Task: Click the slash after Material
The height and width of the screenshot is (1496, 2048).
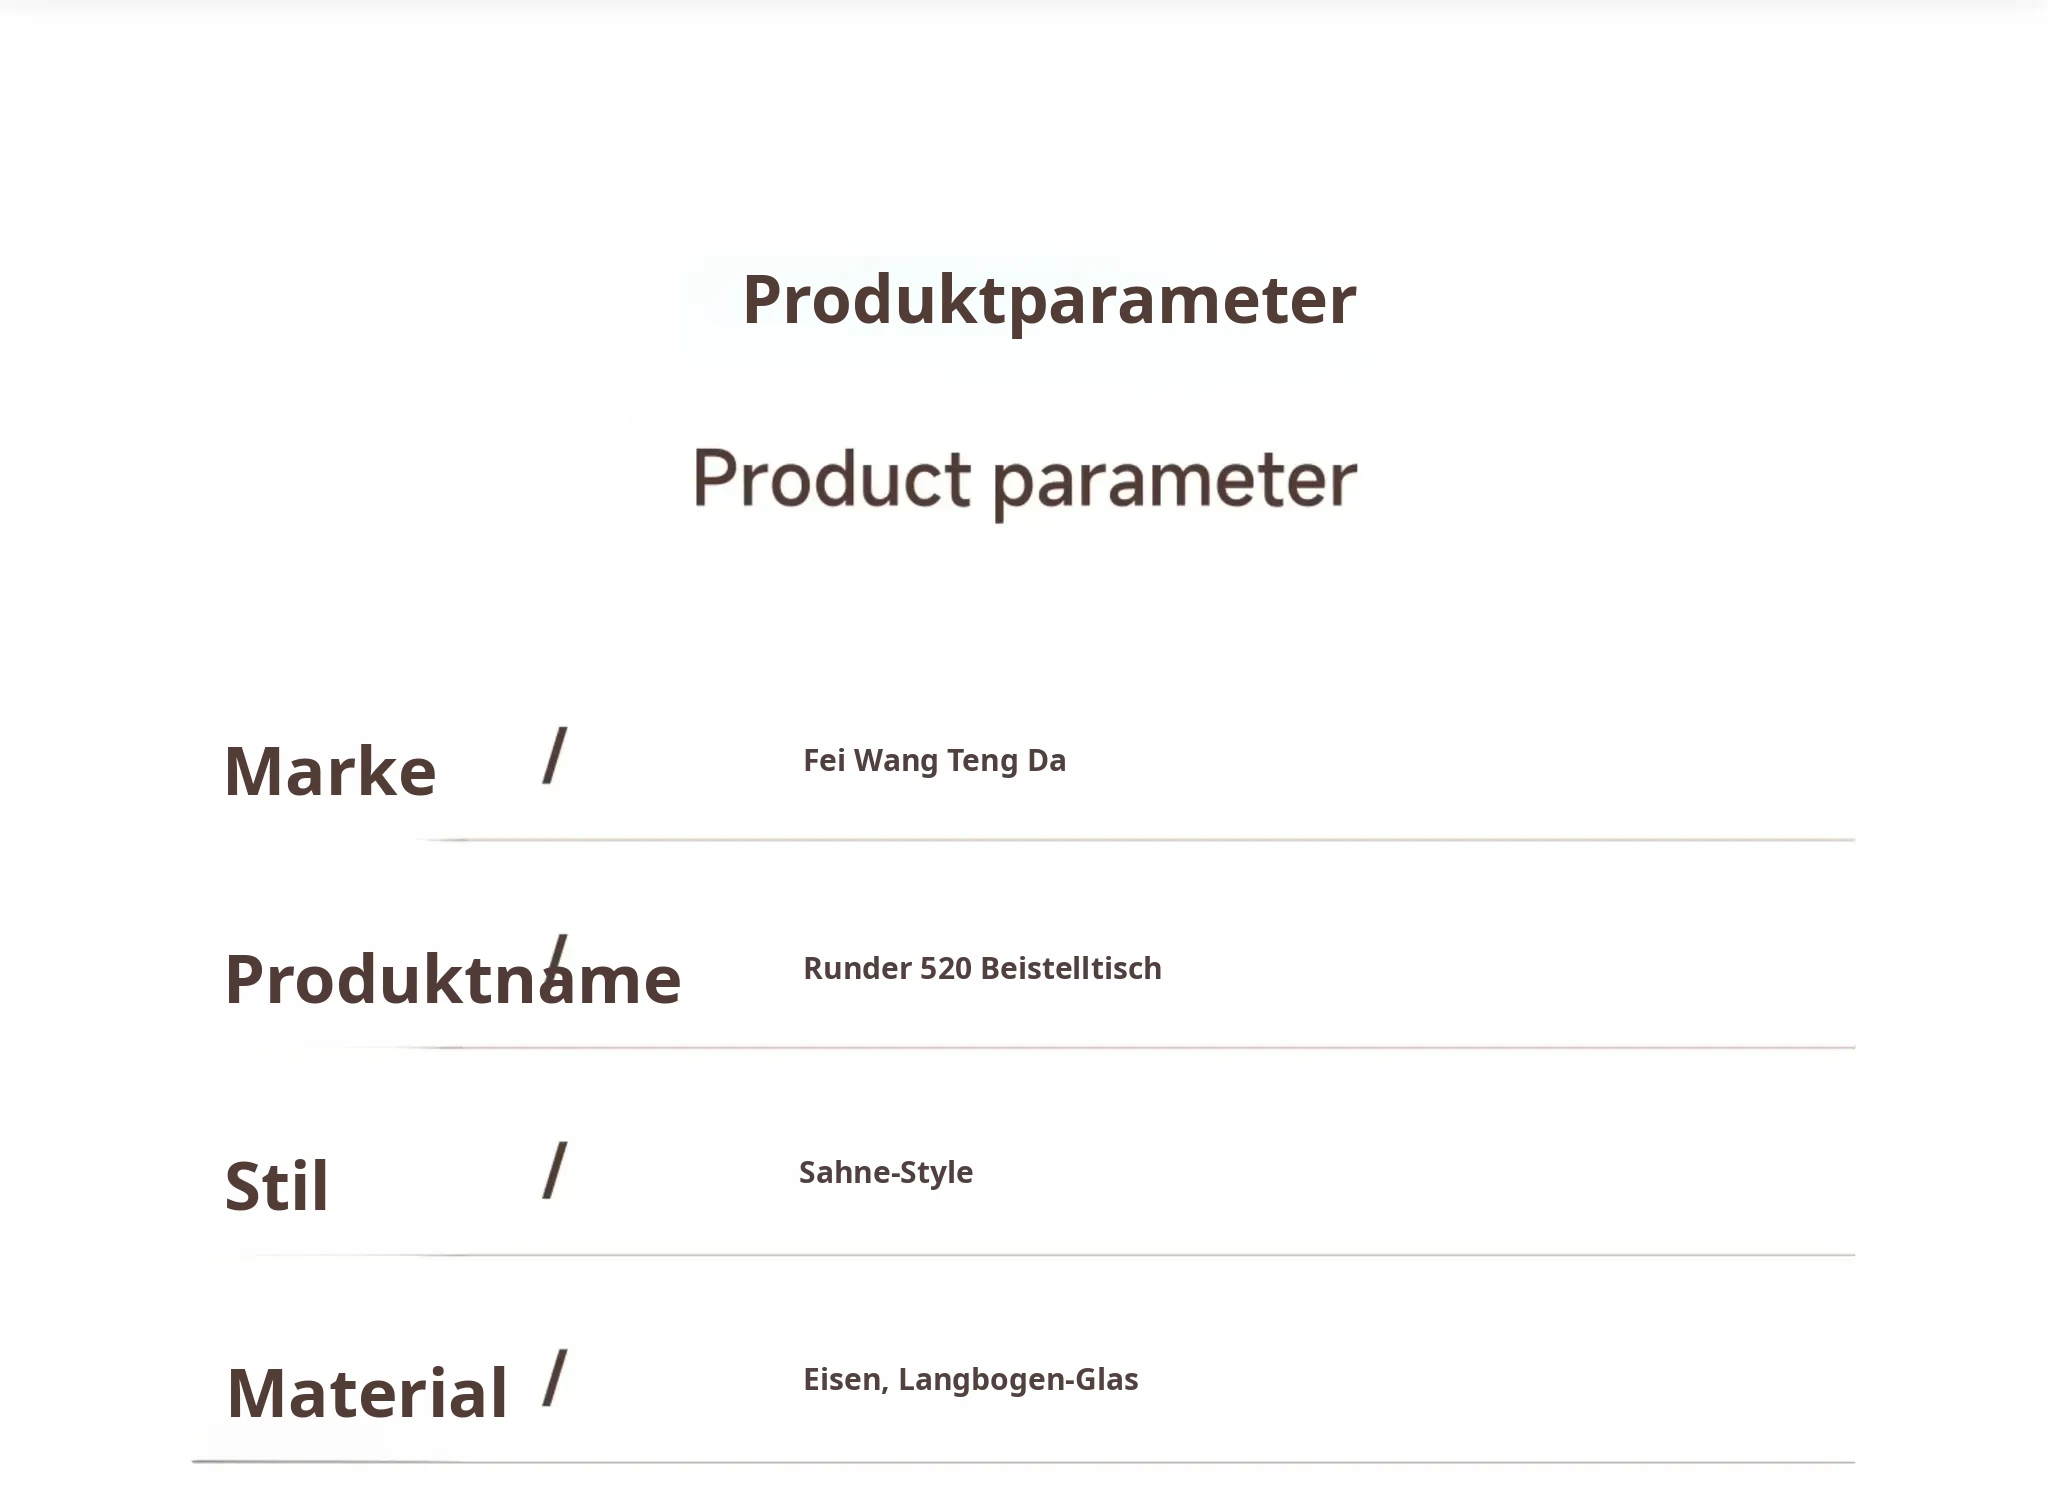Action: (555, 1378)
